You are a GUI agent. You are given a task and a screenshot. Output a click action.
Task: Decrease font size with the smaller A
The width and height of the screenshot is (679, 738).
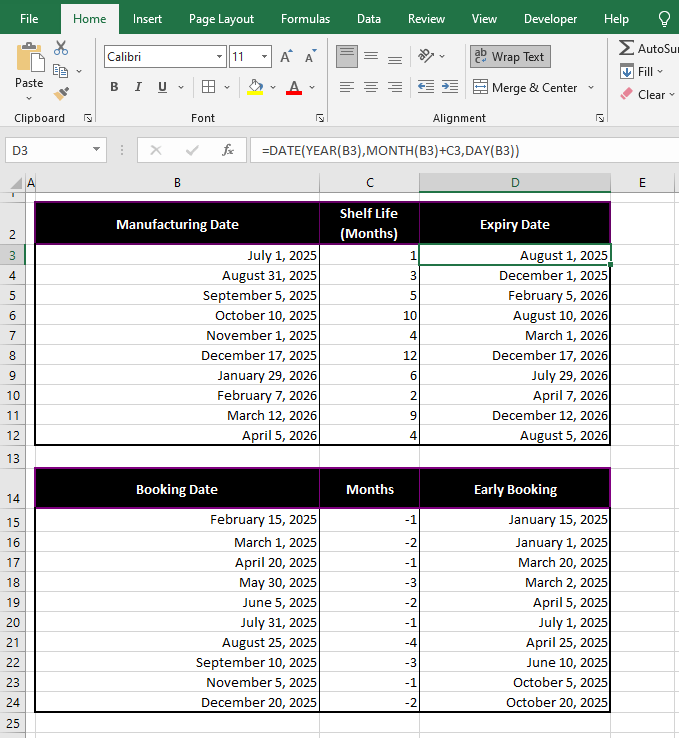[x=310, y=57]
